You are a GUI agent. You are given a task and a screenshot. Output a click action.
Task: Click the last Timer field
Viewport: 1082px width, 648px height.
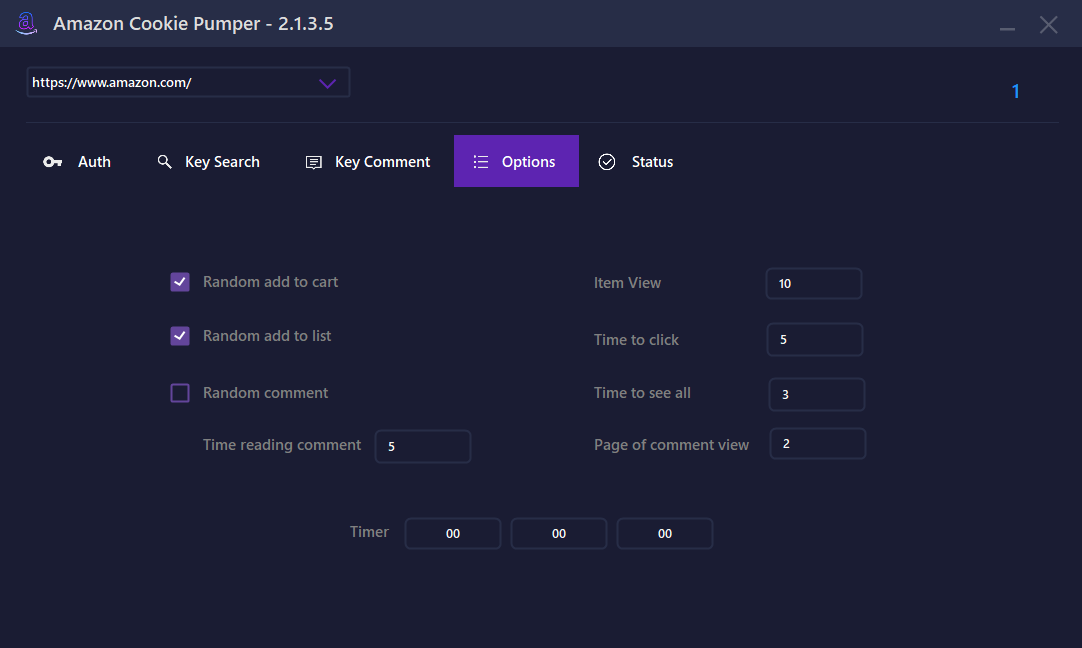tap(665, 533)
